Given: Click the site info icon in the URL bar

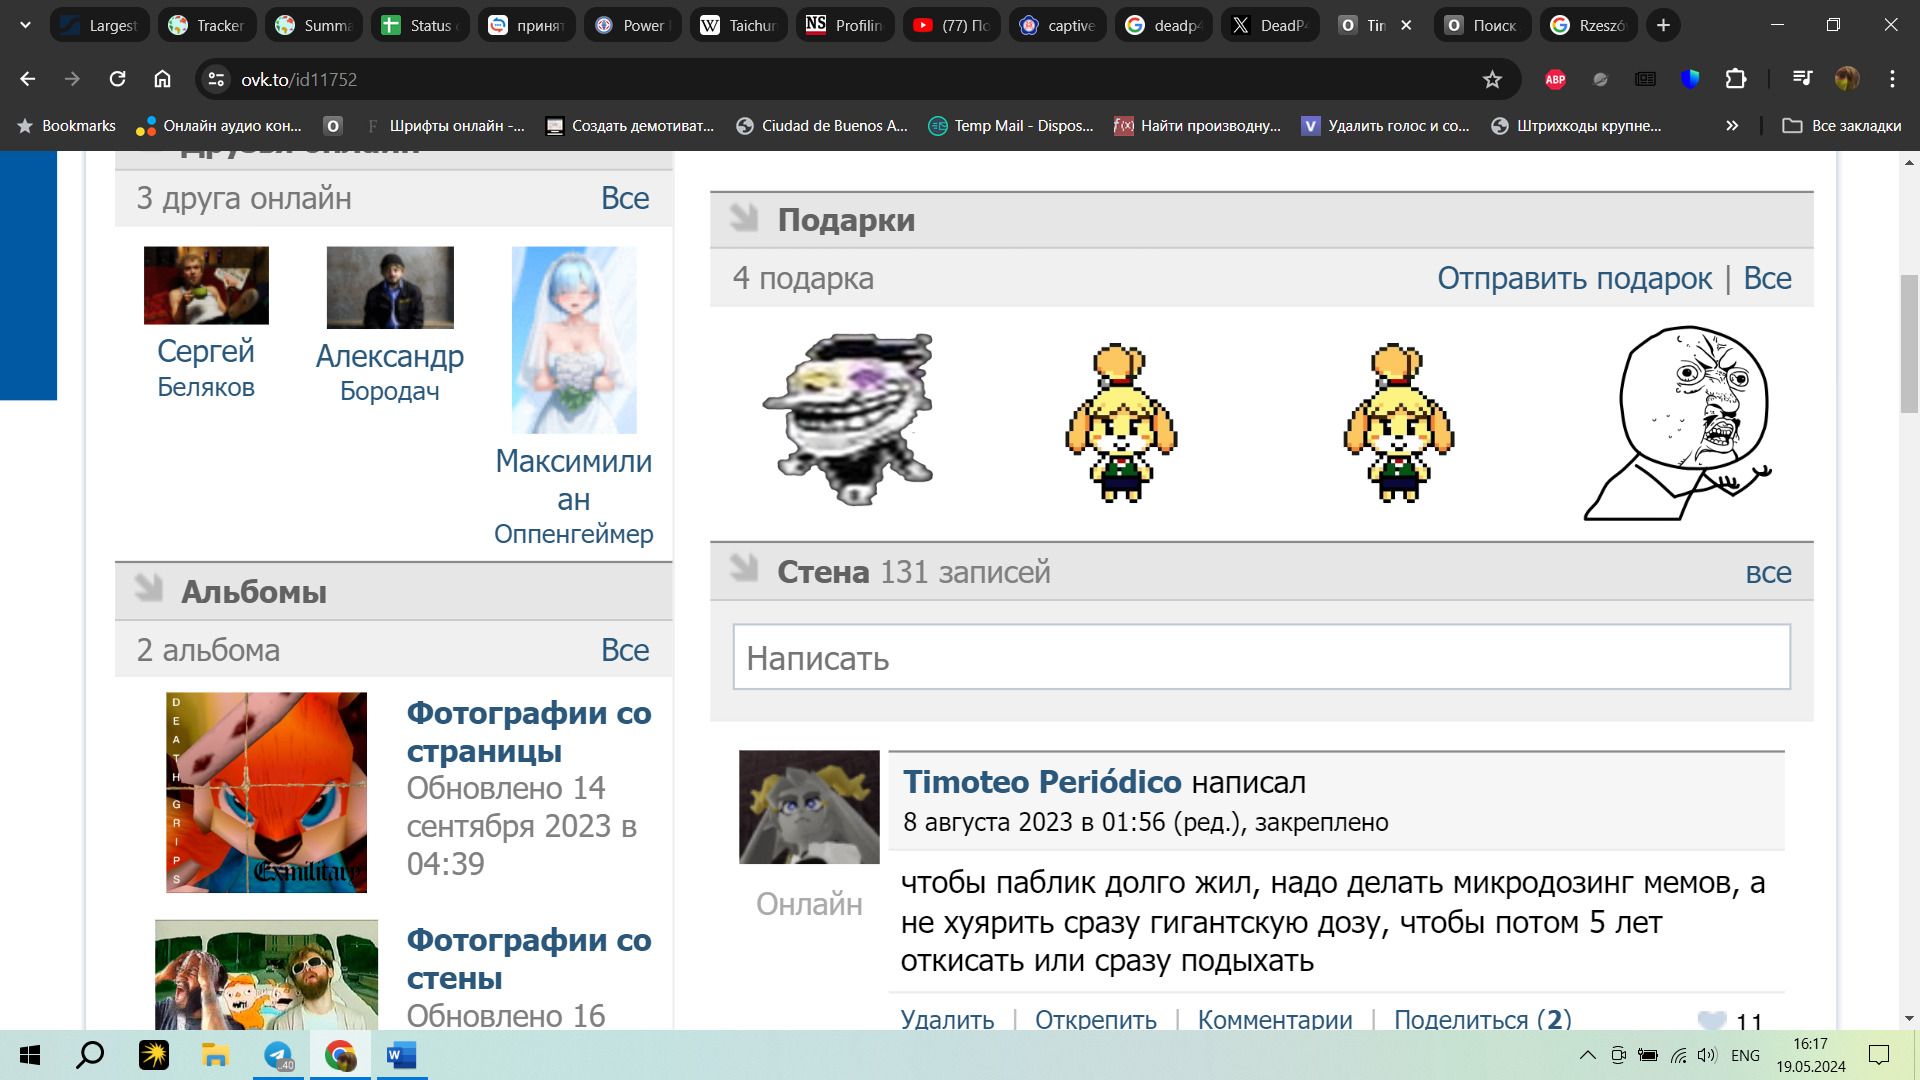Looking at the screenshot, I should click(x=216, y=80).
